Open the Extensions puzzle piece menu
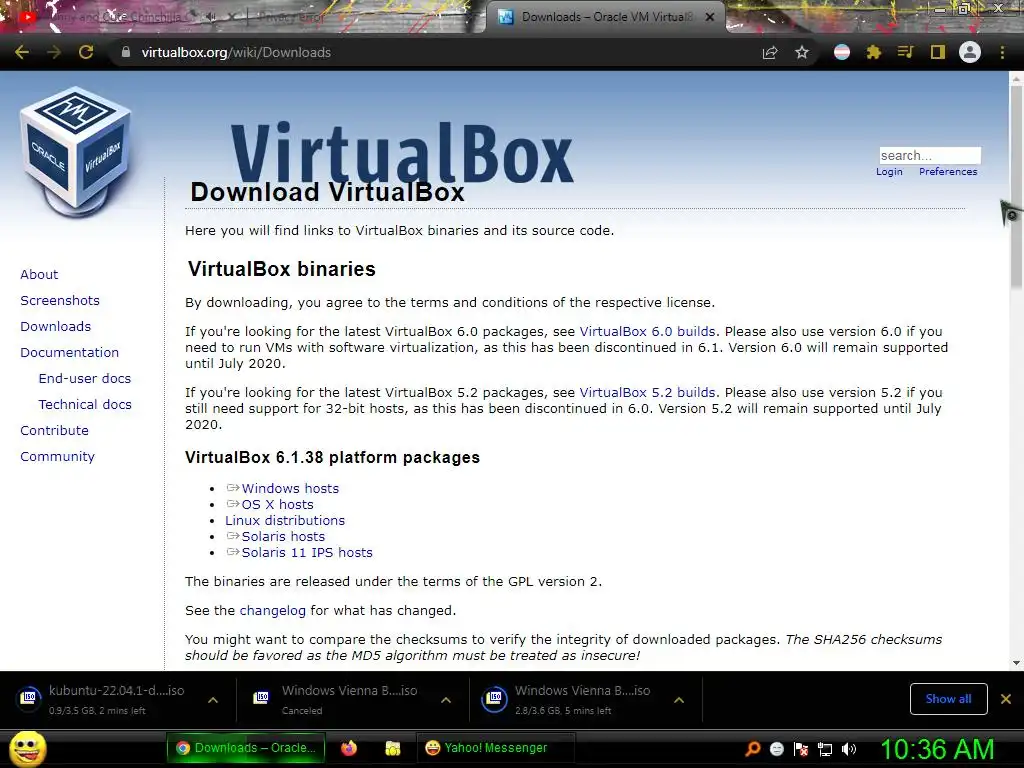Screen dimensions: 1024x768 coord(874,52)
